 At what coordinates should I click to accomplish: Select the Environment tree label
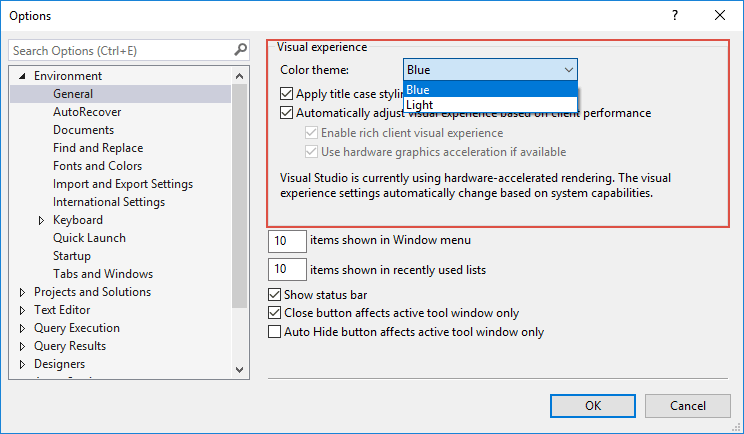click(x=68, y=76)
